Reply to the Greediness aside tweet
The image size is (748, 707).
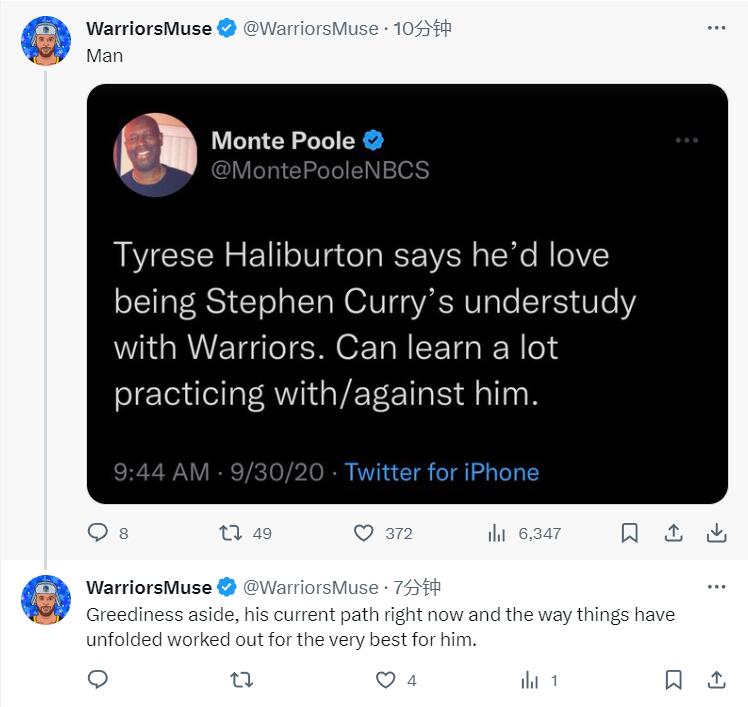[98, 680]
